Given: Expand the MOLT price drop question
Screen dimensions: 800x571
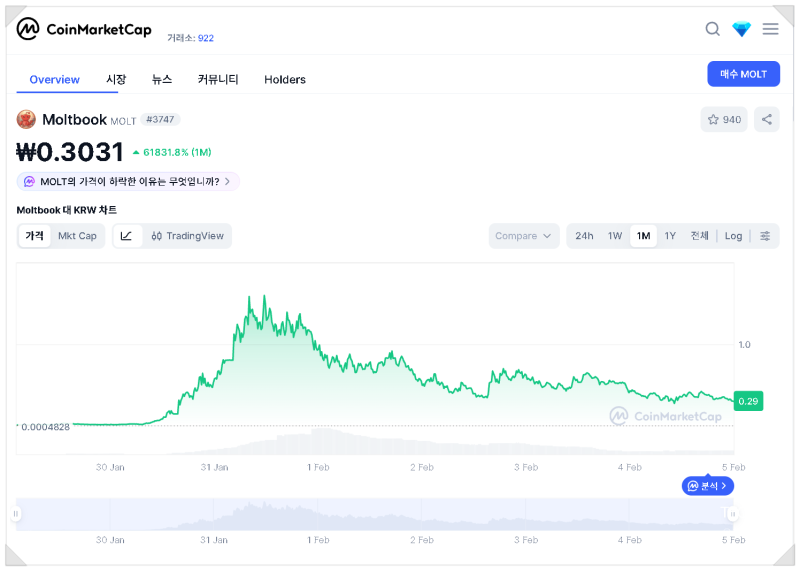Looking at the screenshot, I should [128, 182].
